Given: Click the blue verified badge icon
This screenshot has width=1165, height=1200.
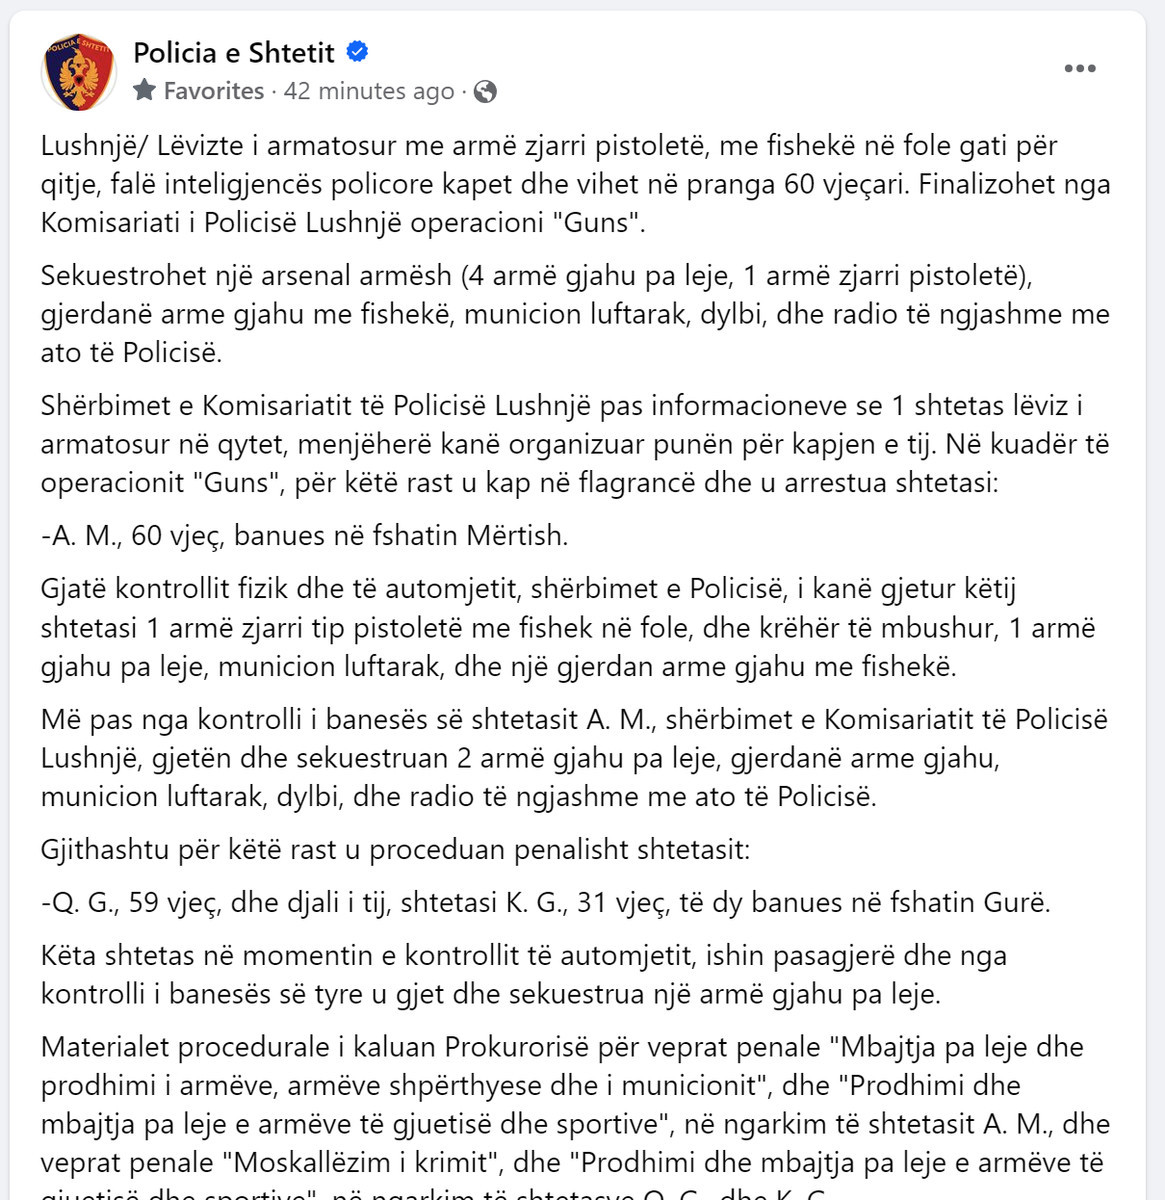Looking at the screenshot, I should point(357,51).
